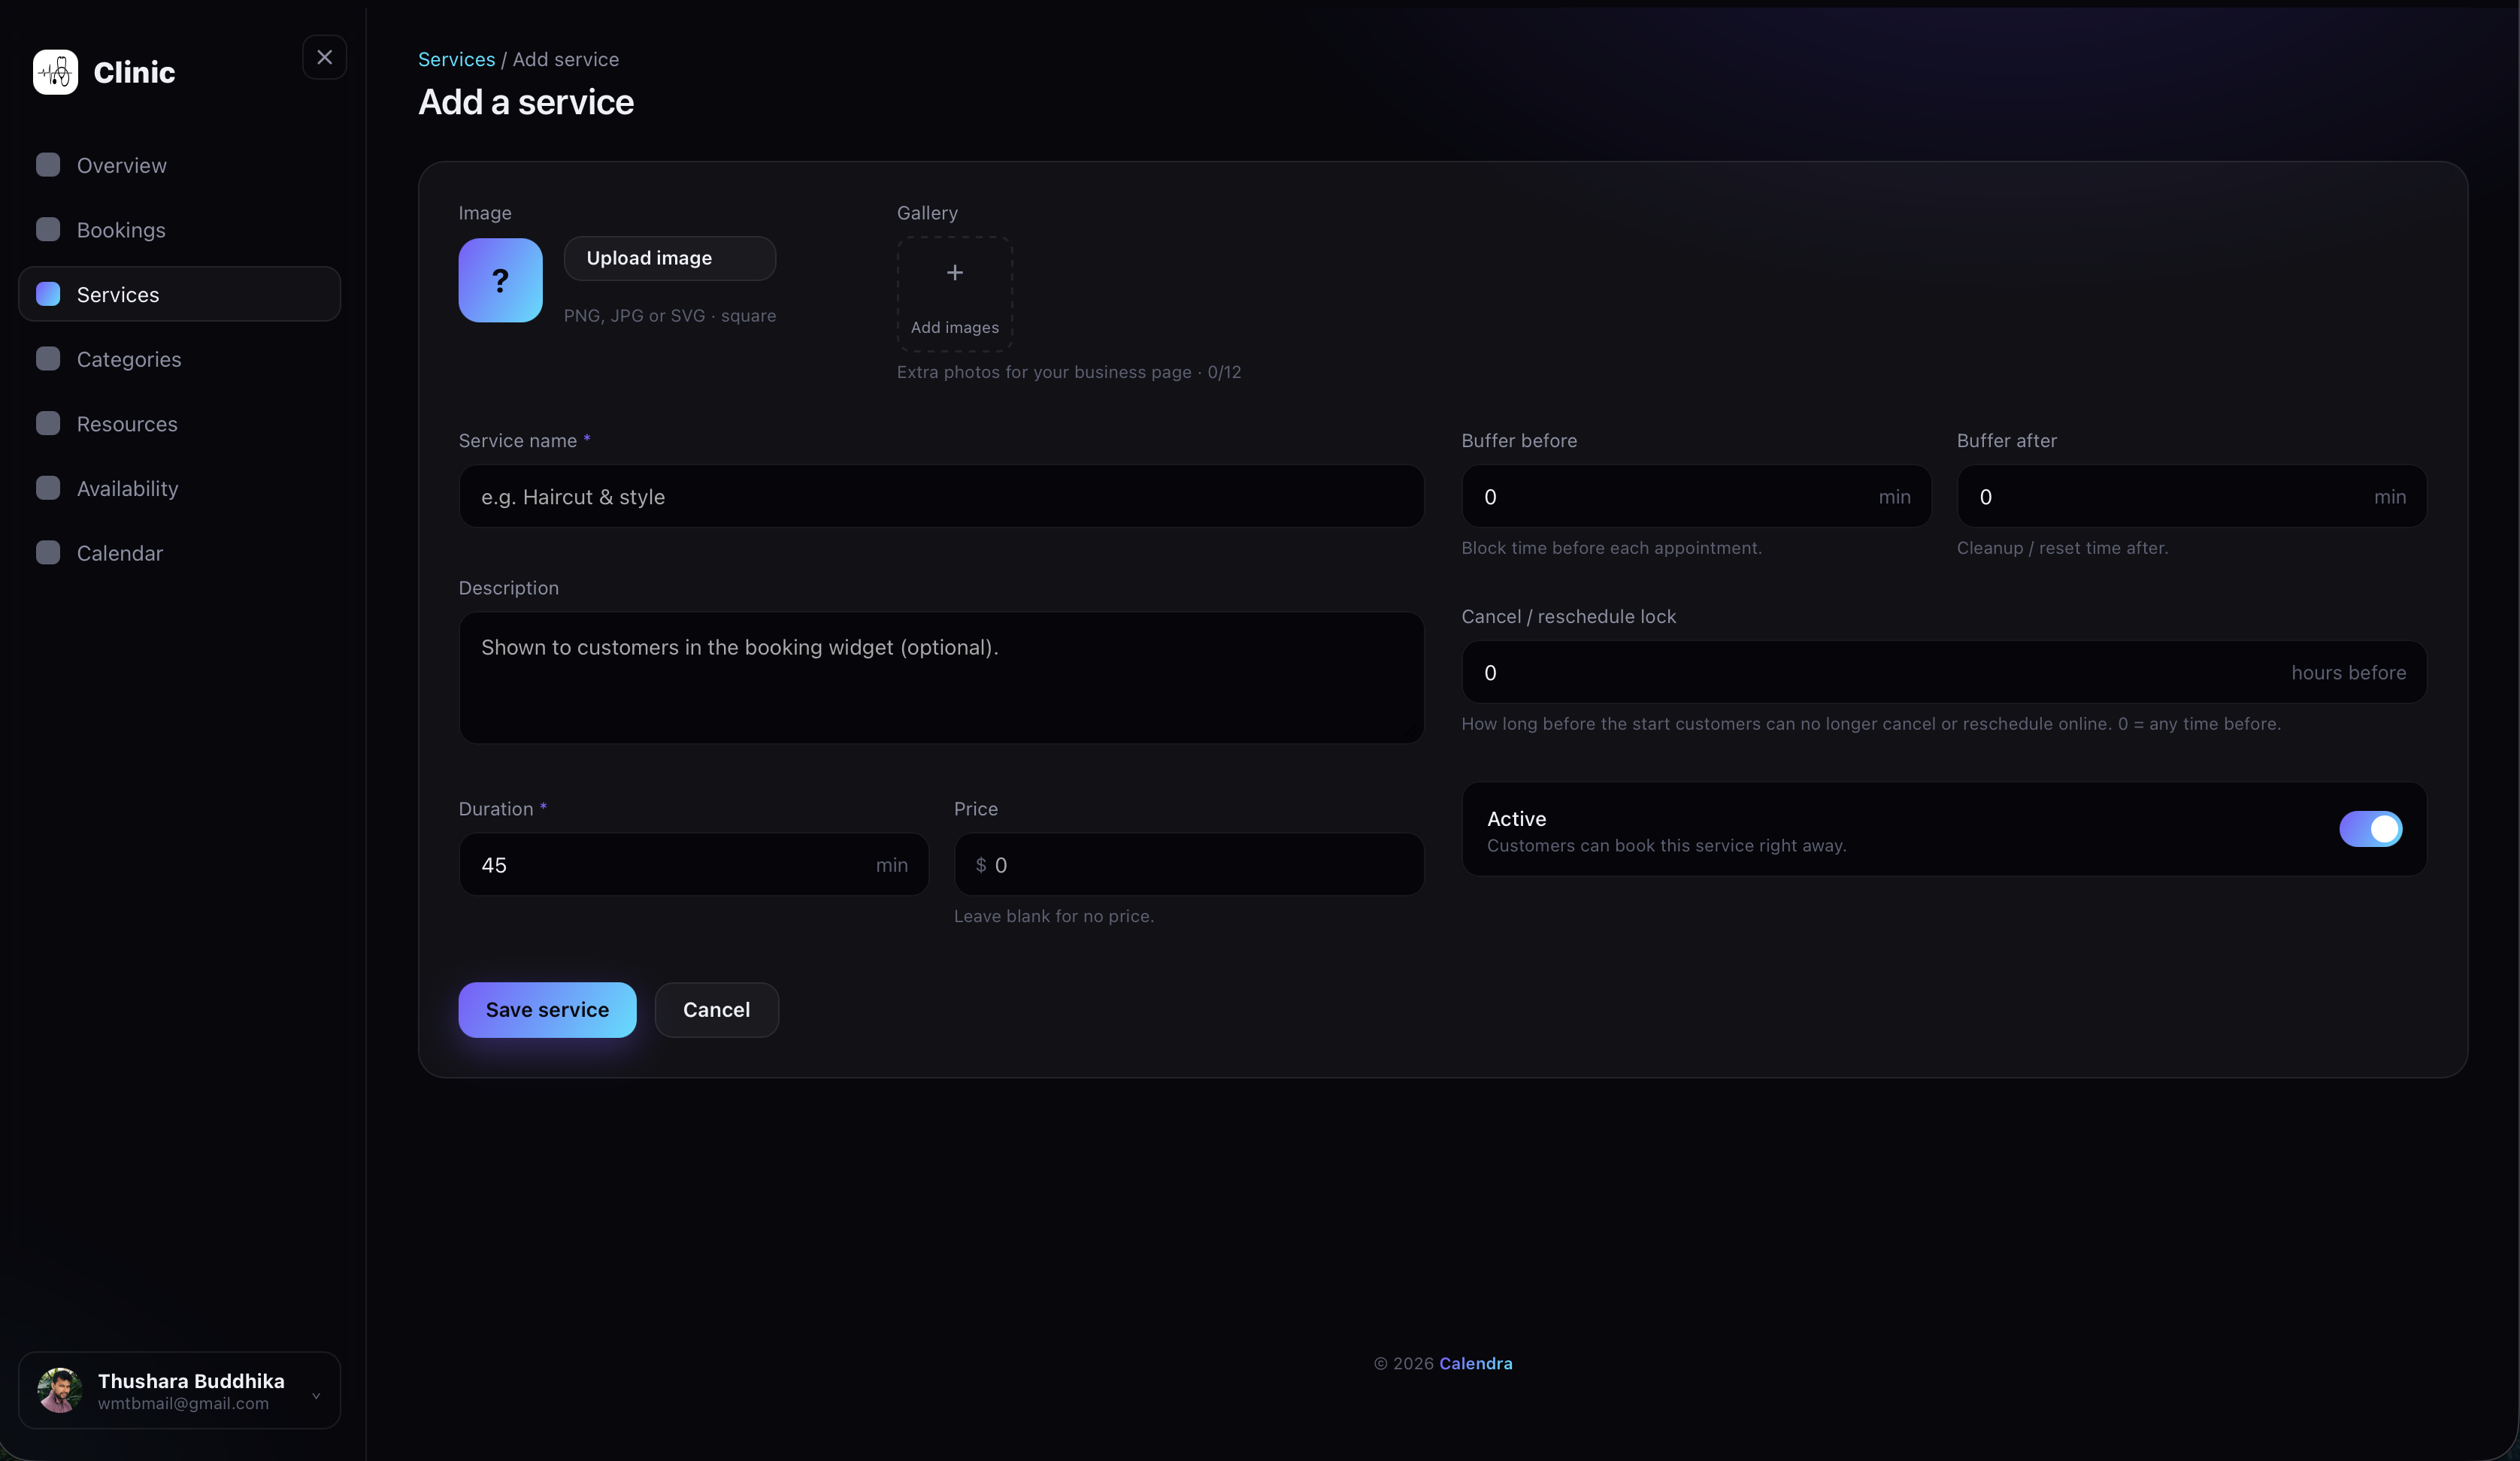Click the 'Cleanup / reset time after.' hint
This screenshot has height=1461, width=2520.
point(2062,548)
